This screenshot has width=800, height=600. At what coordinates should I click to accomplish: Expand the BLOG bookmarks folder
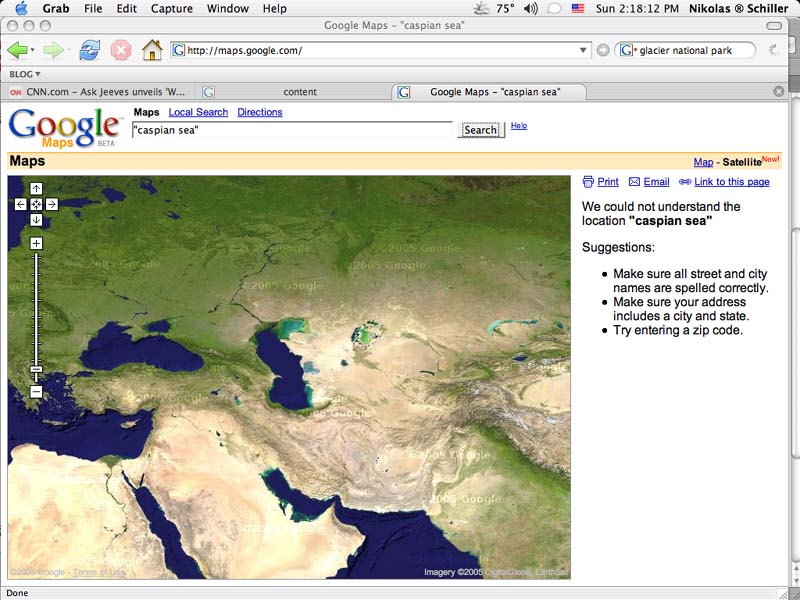[x=24, y=74]
